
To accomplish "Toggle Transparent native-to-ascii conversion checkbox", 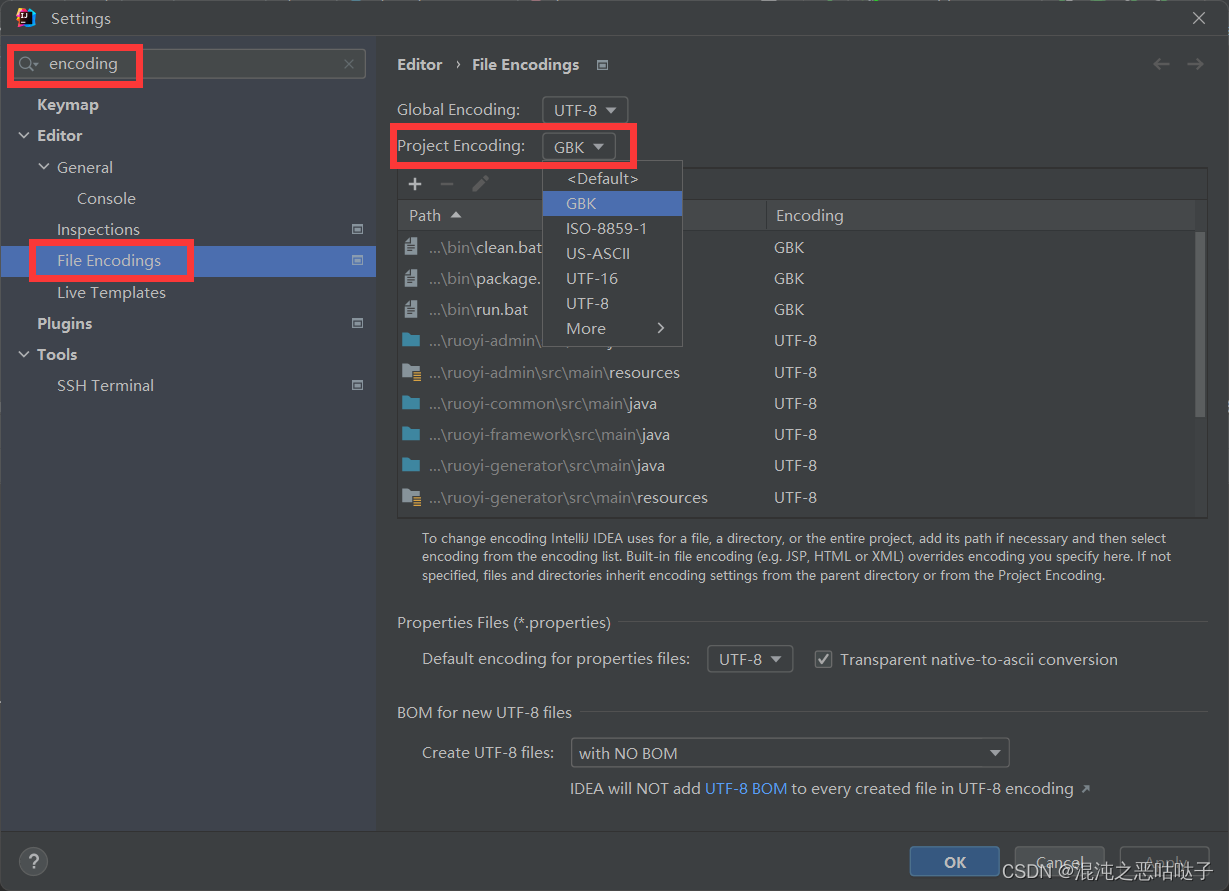I will pos(823,659).
